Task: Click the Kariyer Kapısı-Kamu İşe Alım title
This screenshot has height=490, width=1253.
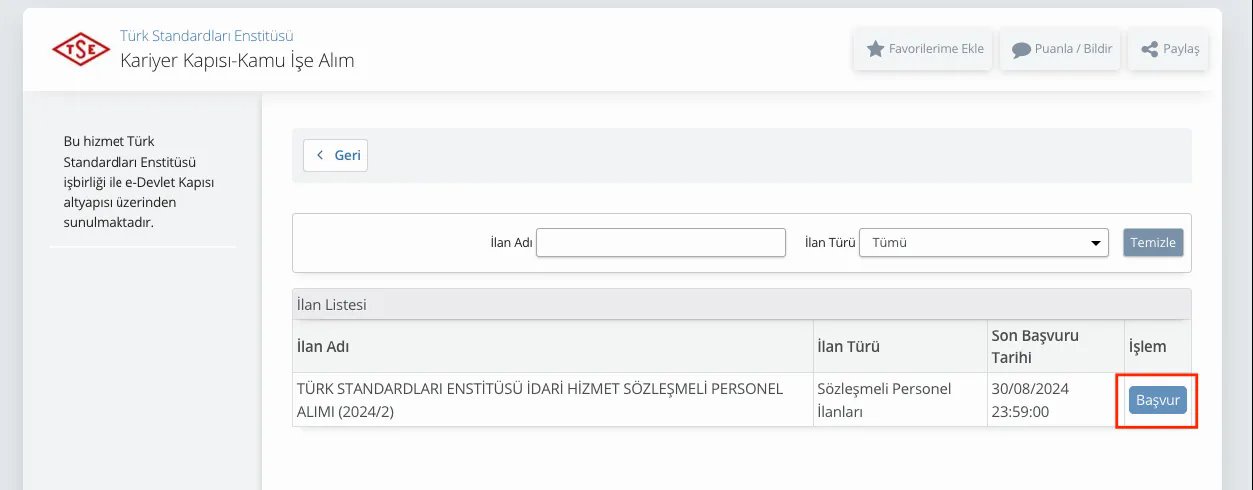Action: coord(237,61)
